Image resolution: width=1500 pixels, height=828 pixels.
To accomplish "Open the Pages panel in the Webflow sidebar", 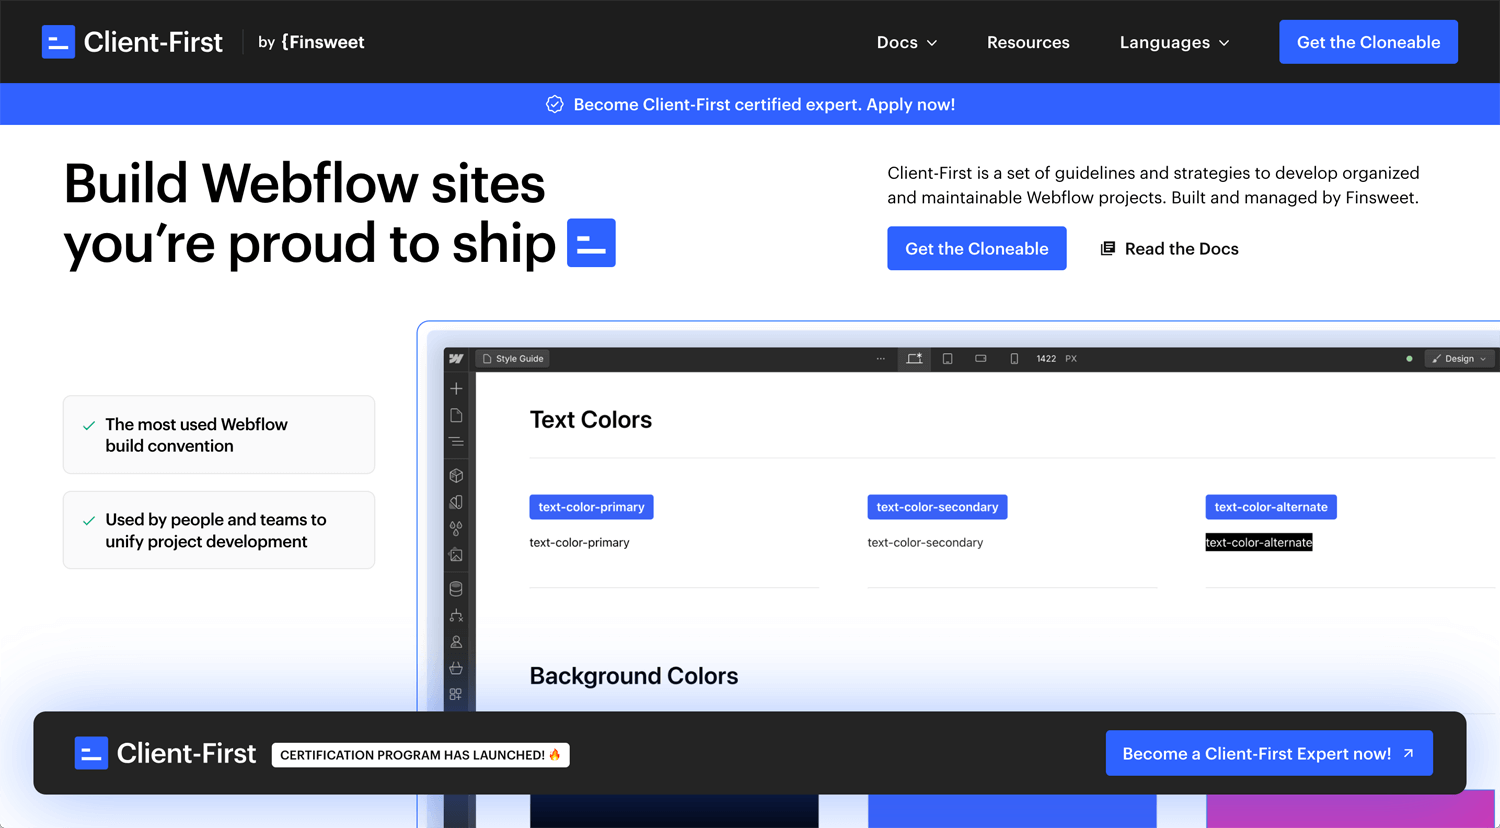I will [456, 414].
